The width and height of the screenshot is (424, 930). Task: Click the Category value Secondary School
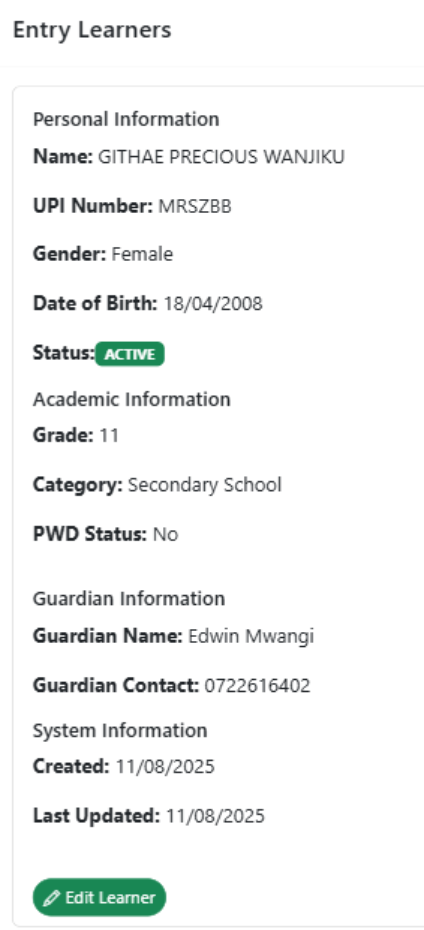click(x=205, y=485)
